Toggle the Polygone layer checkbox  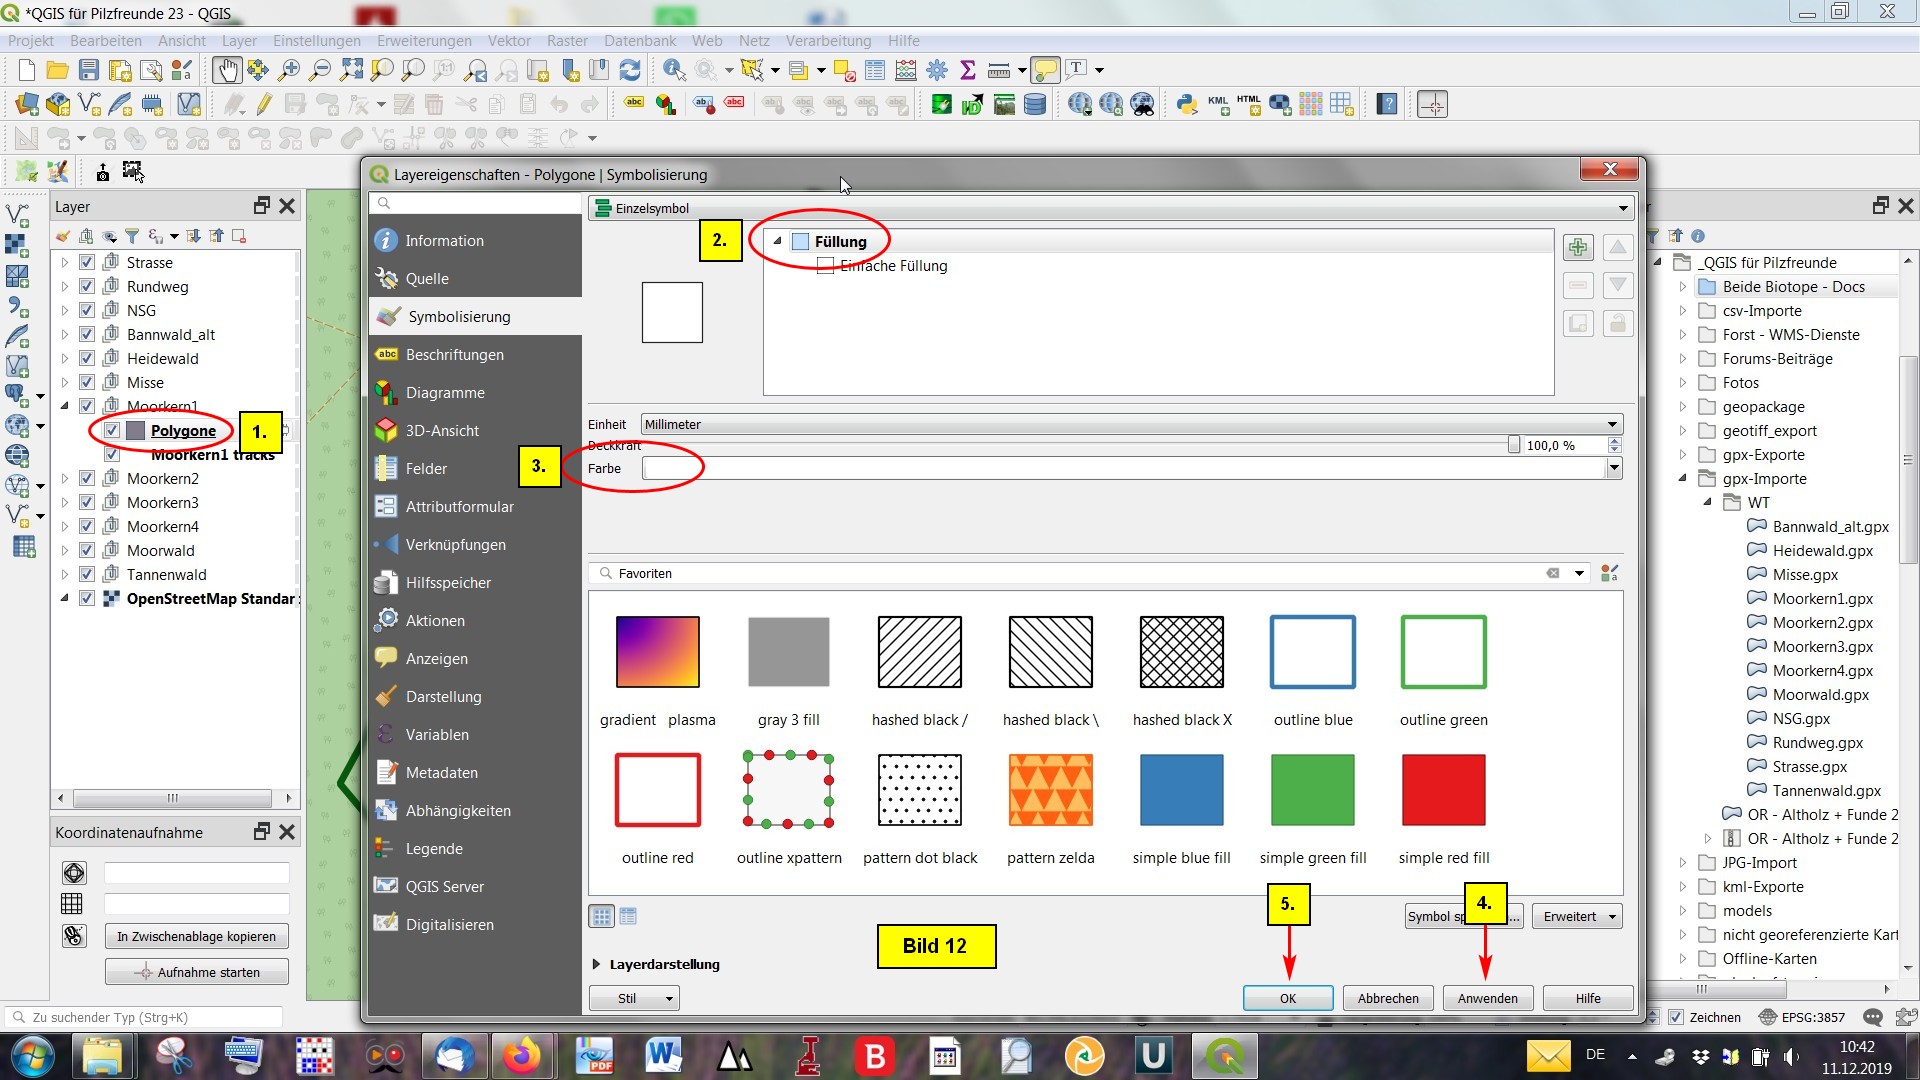(112, 431)
